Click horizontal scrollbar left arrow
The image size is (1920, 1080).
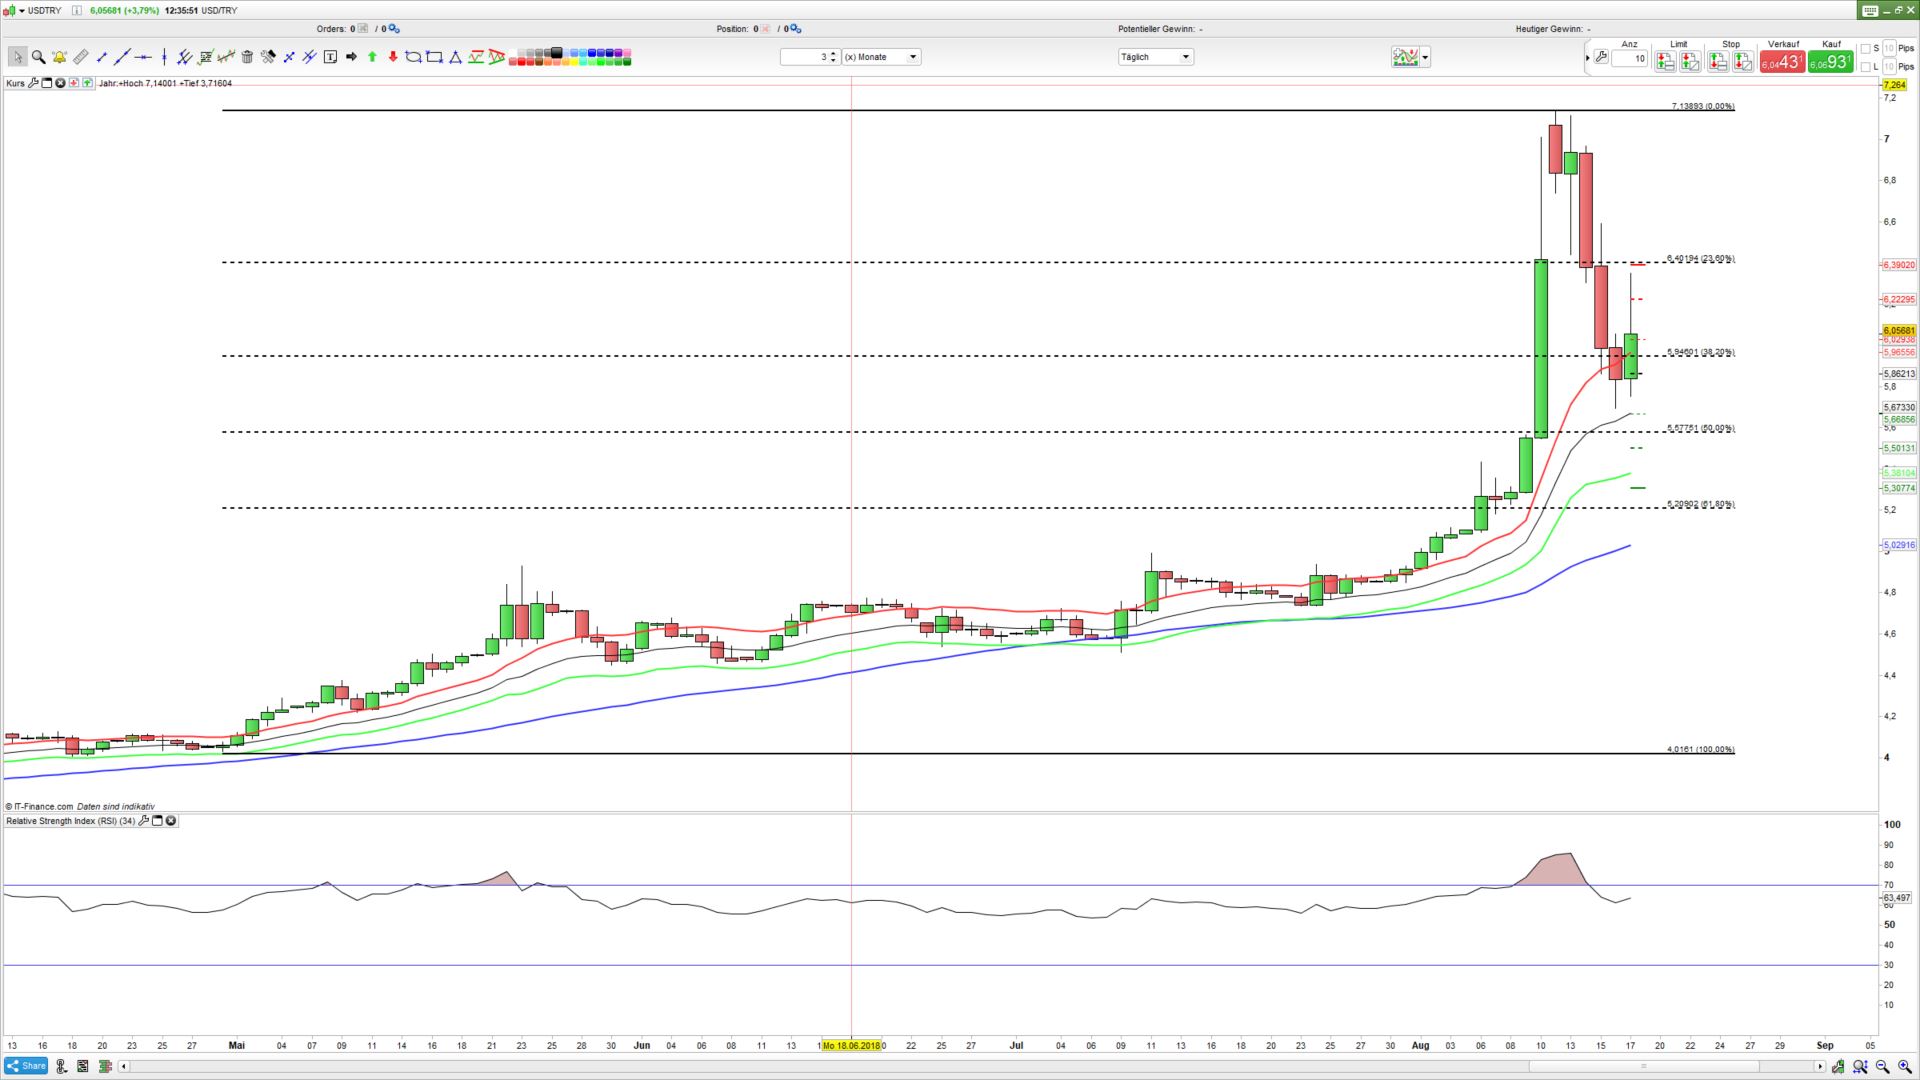tap(124, 1066)
